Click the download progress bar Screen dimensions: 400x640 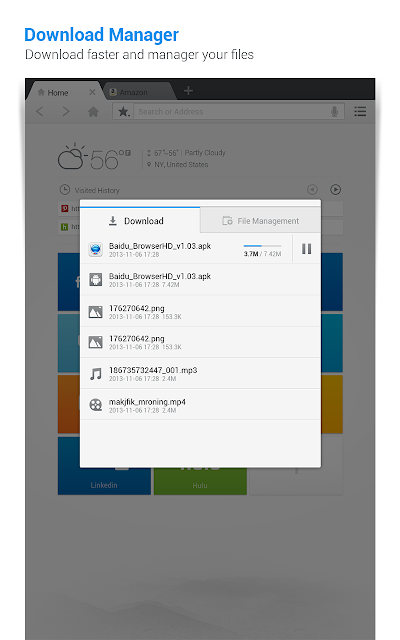pos(262,246)
